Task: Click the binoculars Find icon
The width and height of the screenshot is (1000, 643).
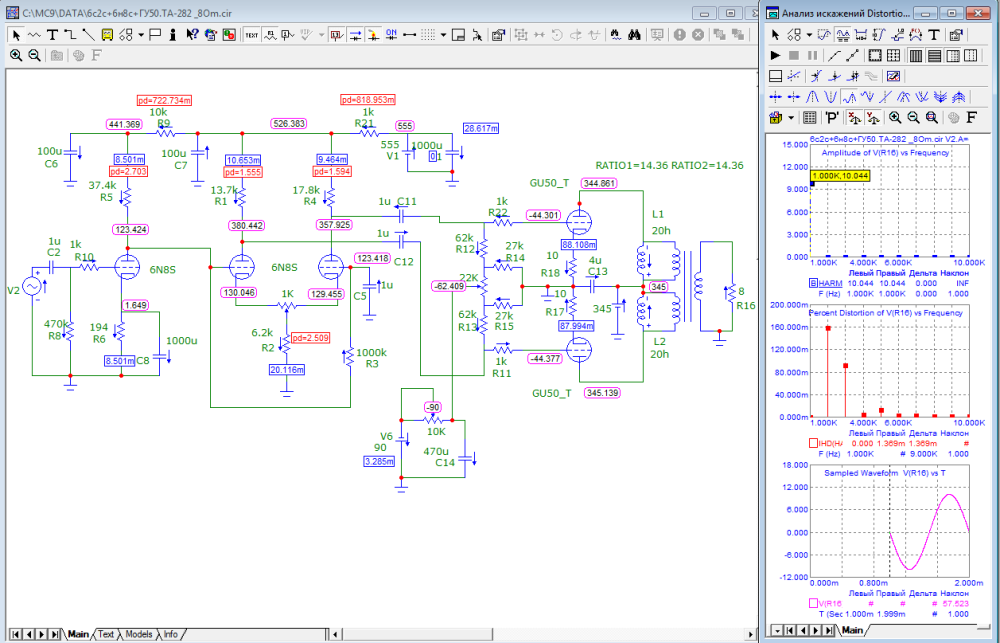Action: (x=634, y=34)
